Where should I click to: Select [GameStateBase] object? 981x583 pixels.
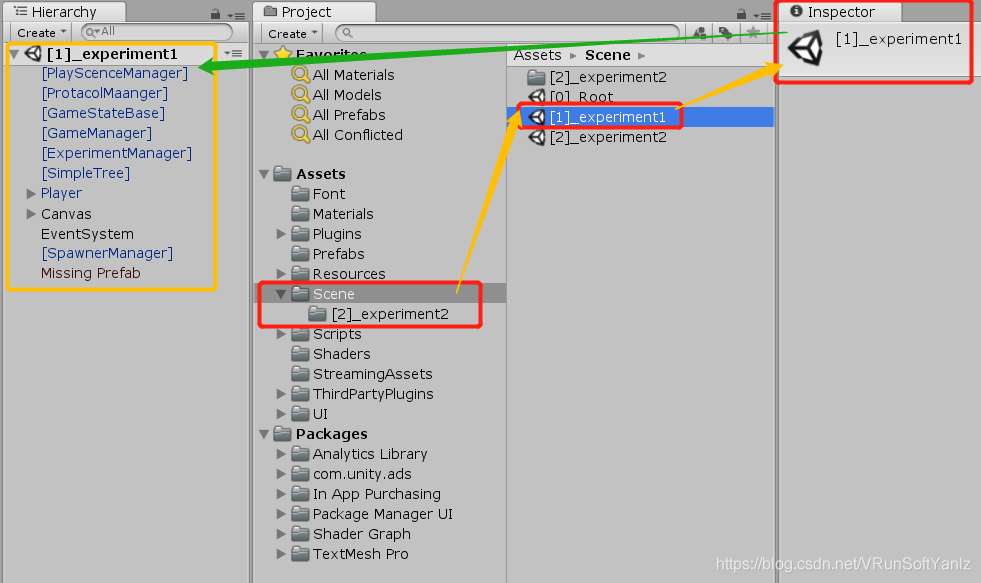click(x=103, y=113)
